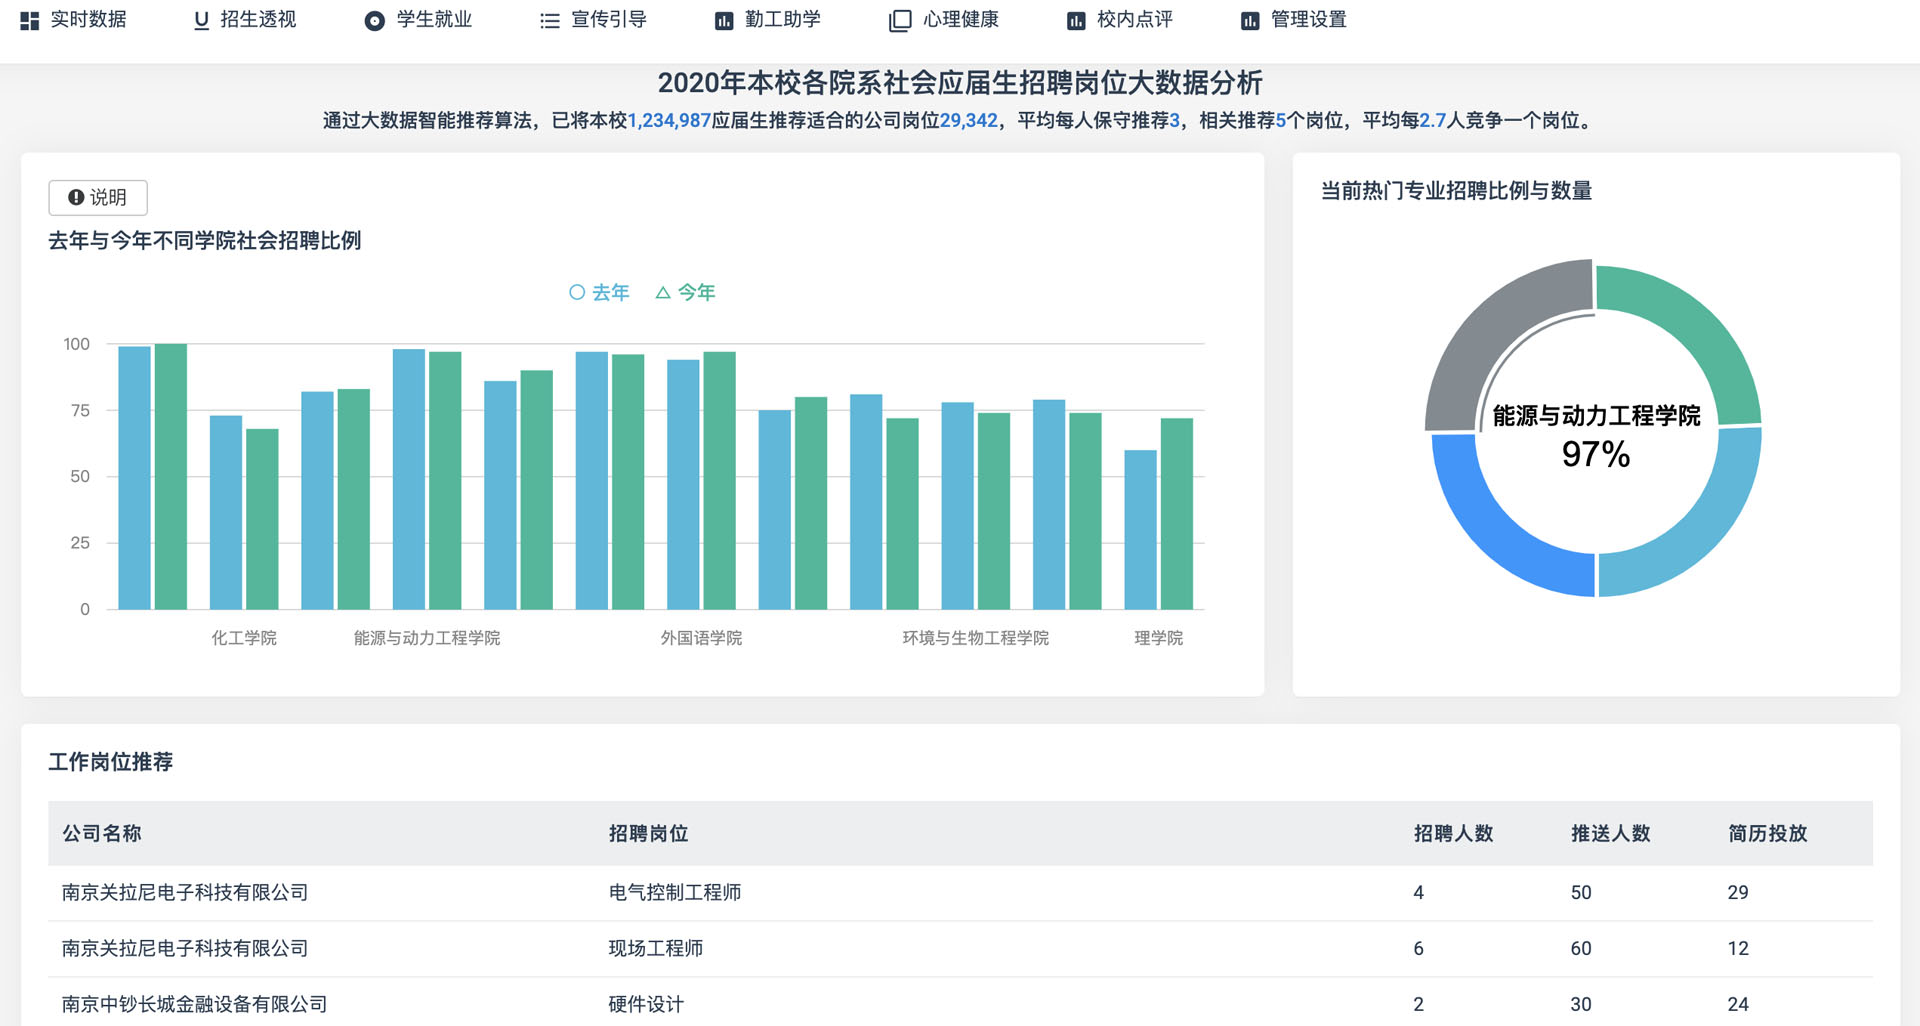This screenshot has width=1920, height=1026.
Task: Click the 1,234,987 highlighted number
Action: click(669, 121)
